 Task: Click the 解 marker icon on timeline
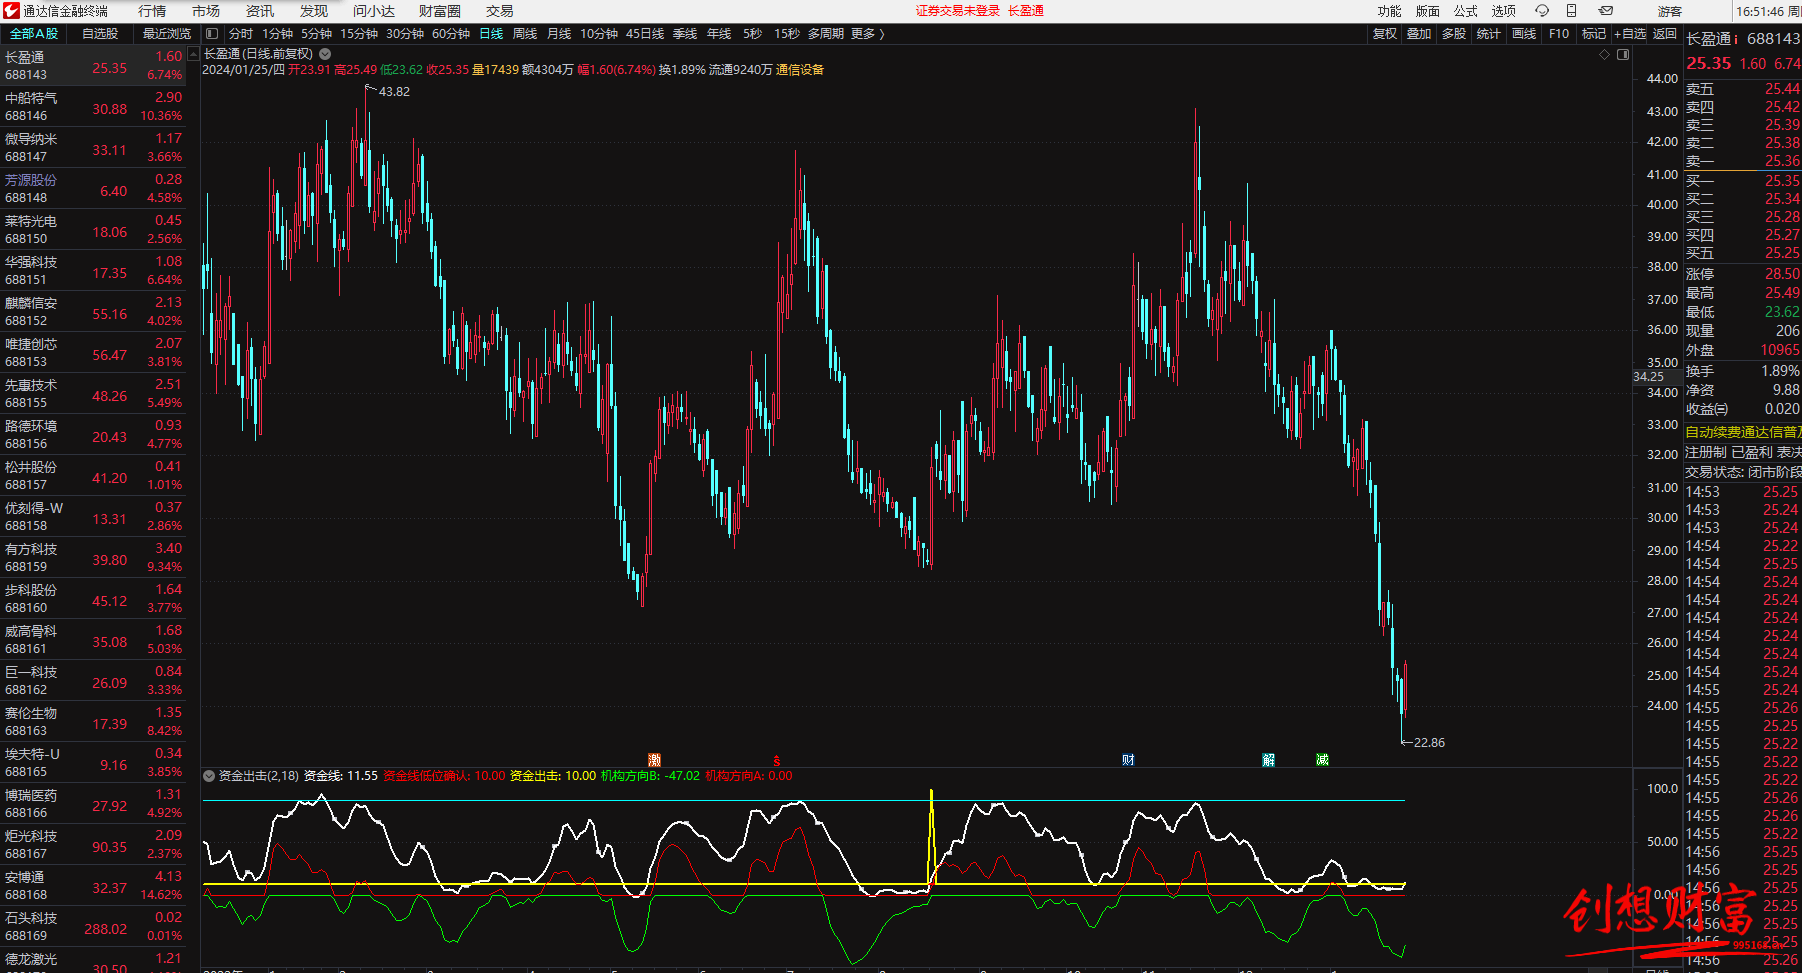coord(1269,761)
